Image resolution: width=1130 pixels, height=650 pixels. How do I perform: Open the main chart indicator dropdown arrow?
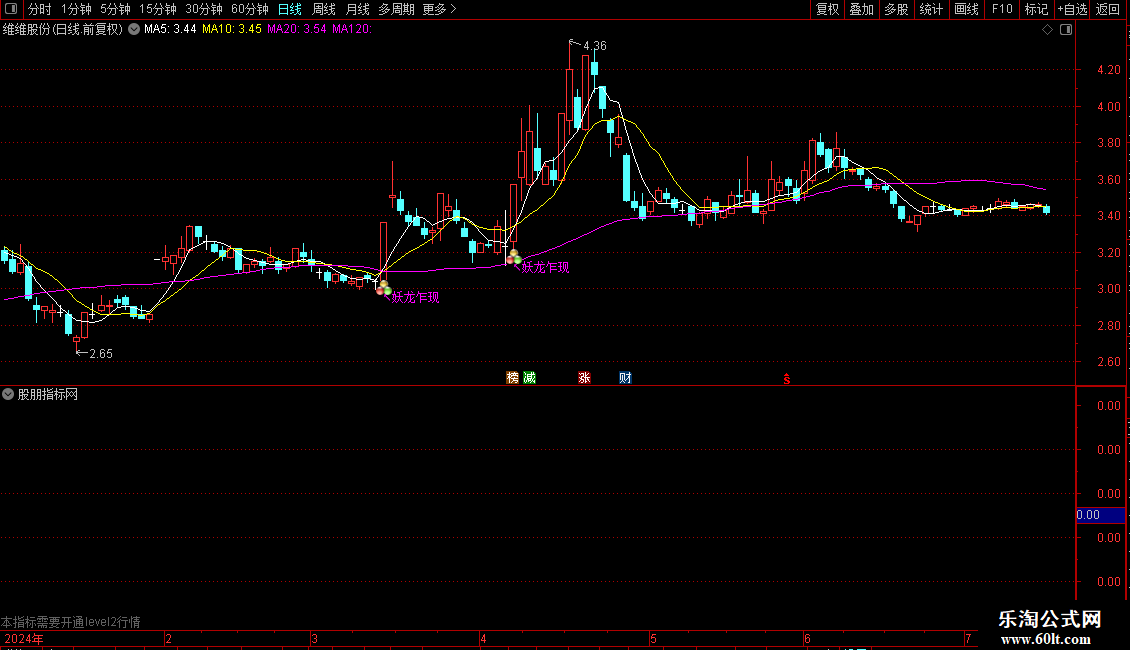point(134,30)
